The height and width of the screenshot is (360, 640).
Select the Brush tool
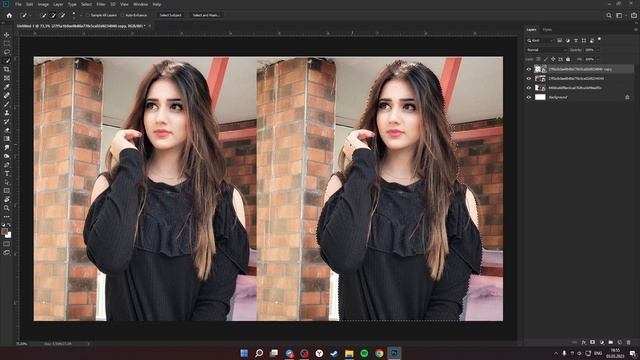7,104
